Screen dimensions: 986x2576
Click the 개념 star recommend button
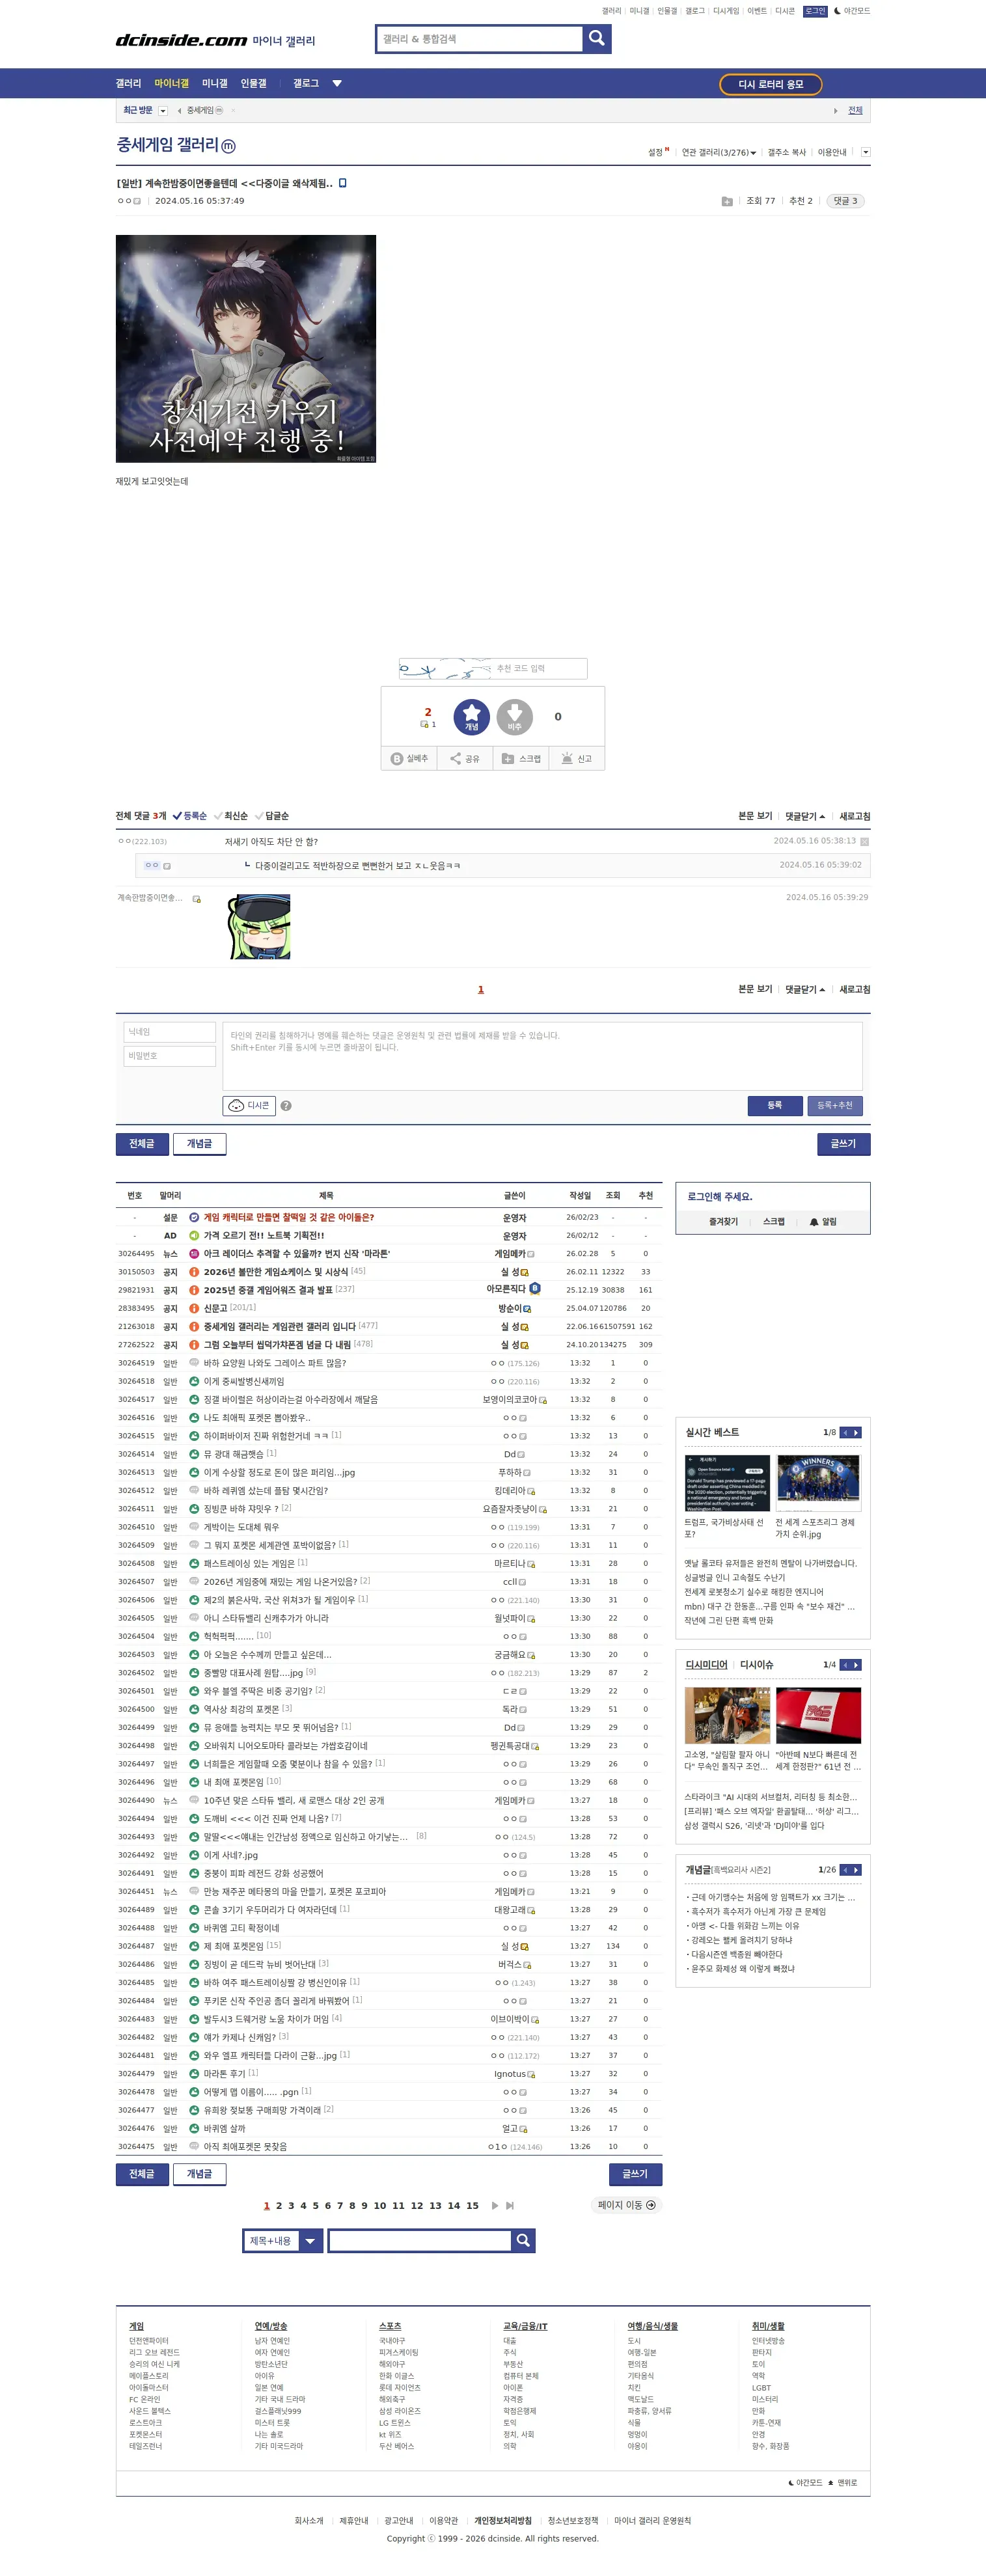pos(471,716)
